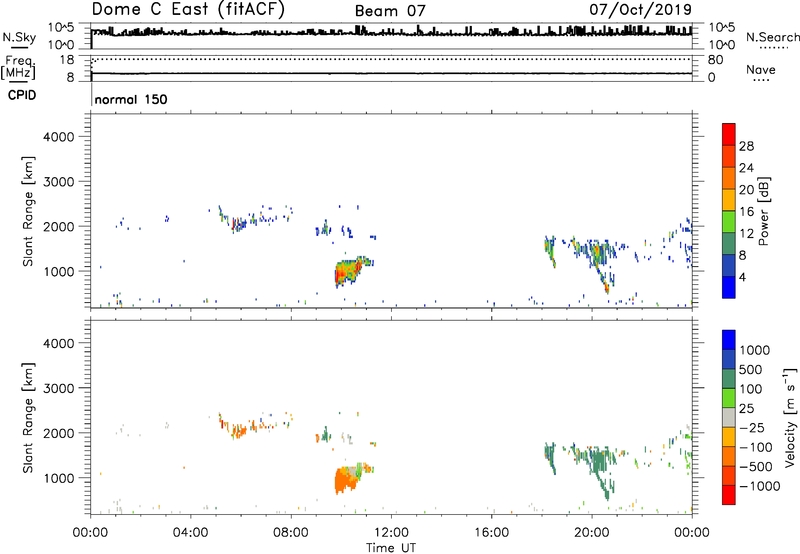Click the 'Velocity [m s-1]' colorbar label

coord(790,417)
